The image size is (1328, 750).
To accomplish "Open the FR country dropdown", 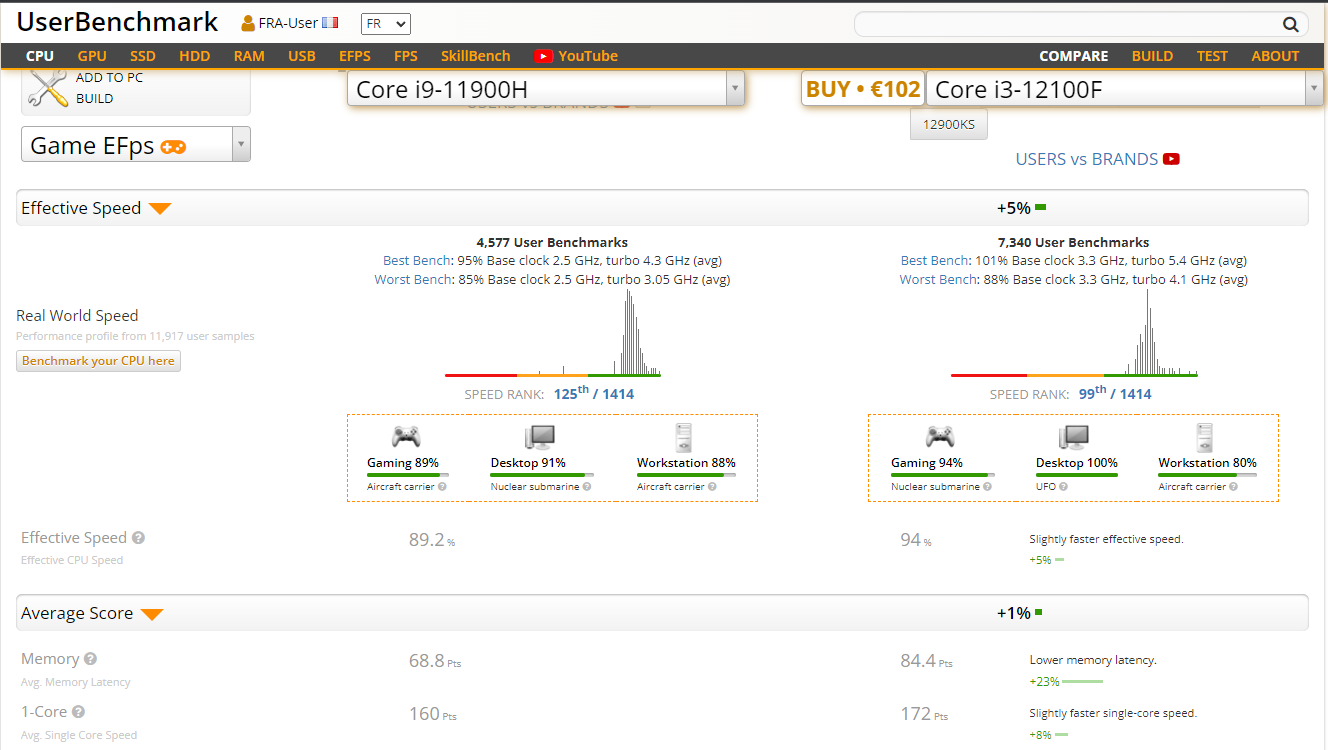I will point(386,24).
